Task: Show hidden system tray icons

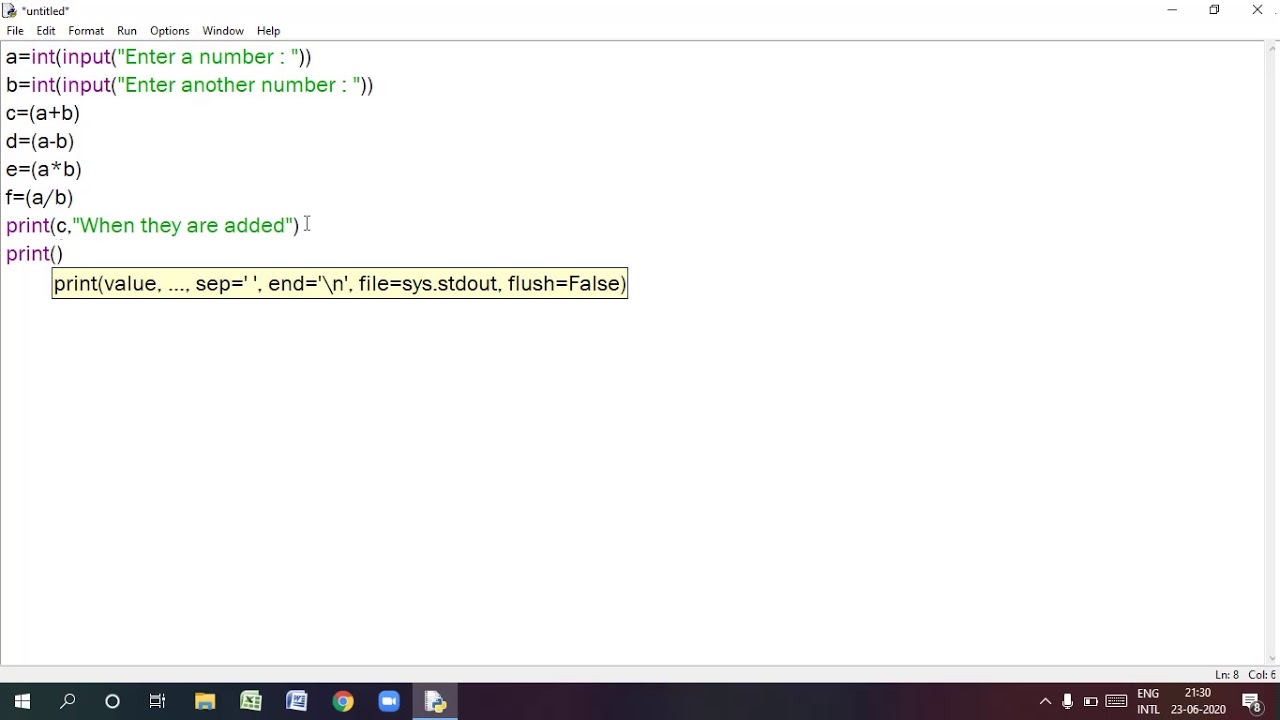Action: pos(1045,702)
